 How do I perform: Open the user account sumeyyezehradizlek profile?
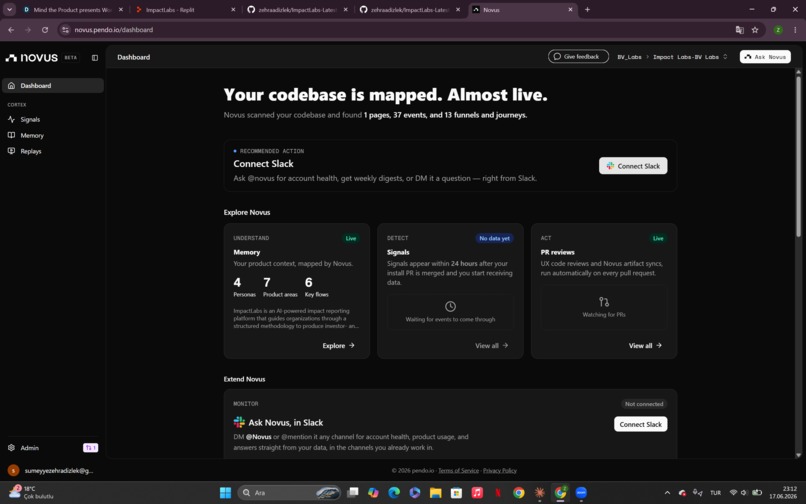point(51,471)
